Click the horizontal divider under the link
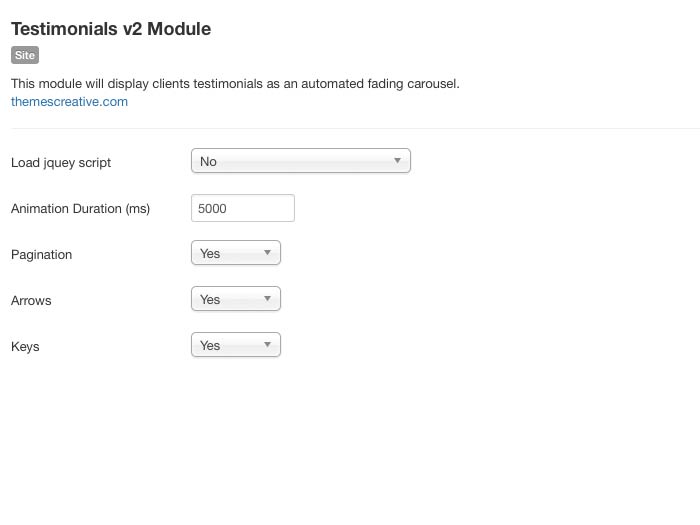 pos(350,128)
